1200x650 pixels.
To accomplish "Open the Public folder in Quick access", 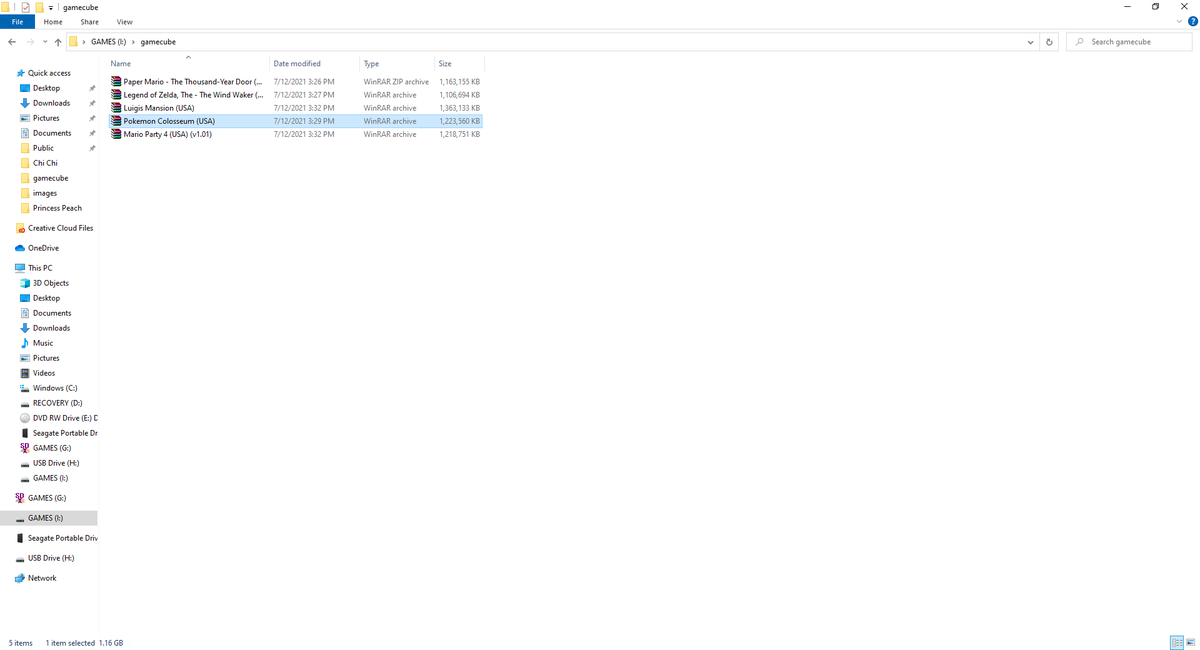I will point(43,148).
